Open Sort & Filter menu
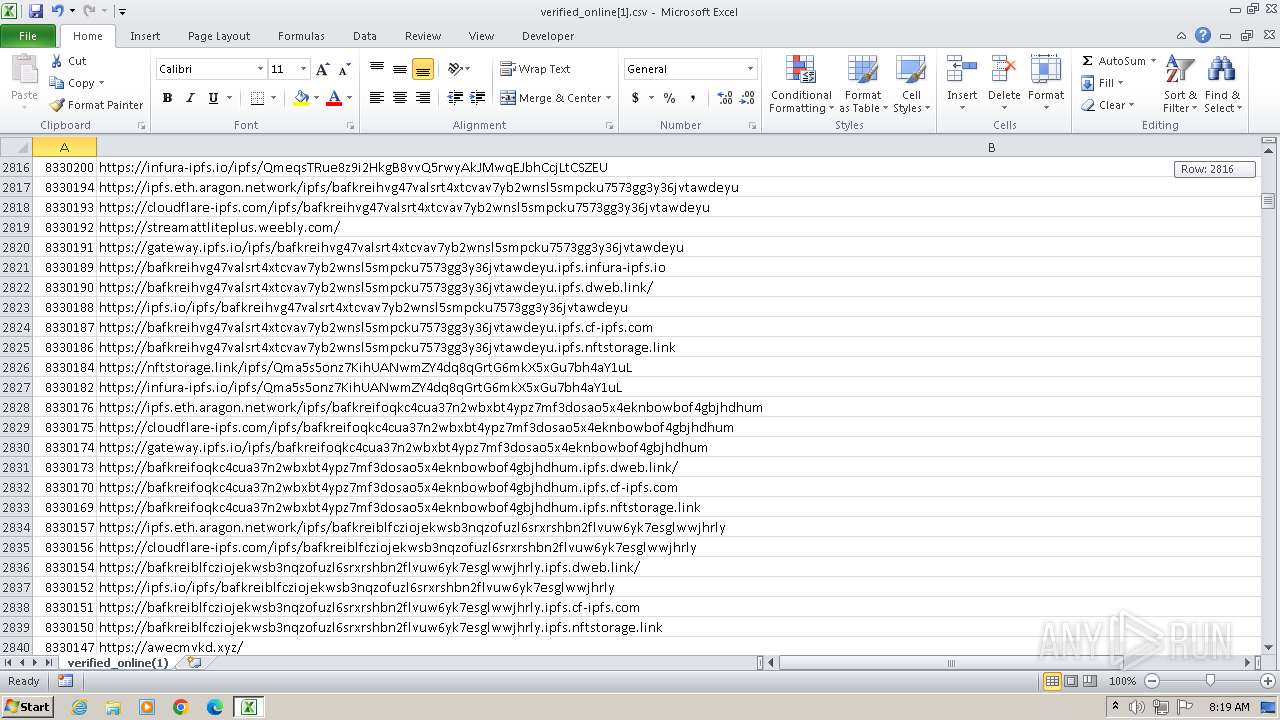This screenshot has width=1280, height=720. coord(1180,85)
